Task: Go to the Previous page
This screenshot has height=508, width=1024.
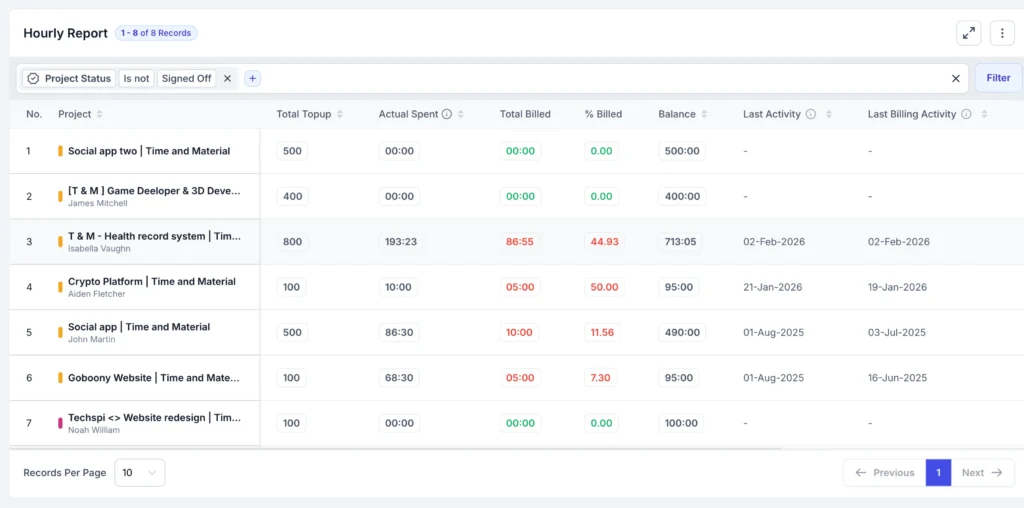Action: pyautogui.click(x=884, y=473)
